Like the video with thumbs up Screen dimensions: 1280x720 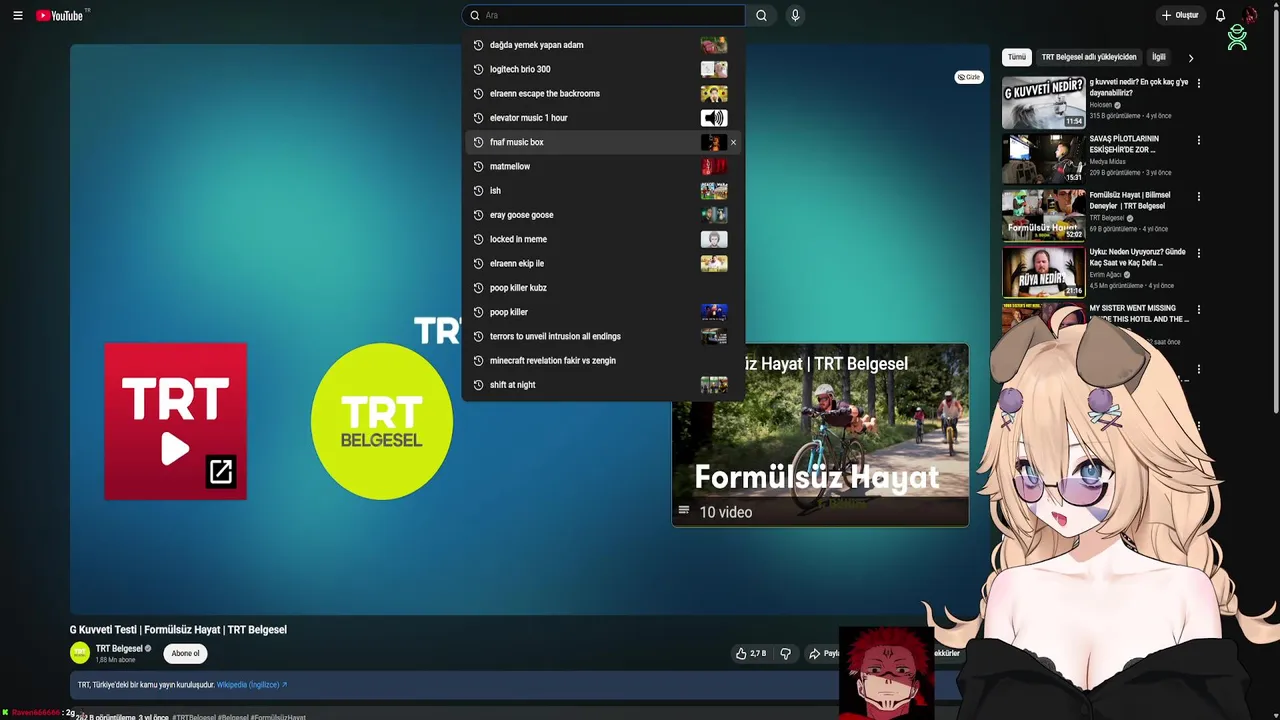click(751, 653)
